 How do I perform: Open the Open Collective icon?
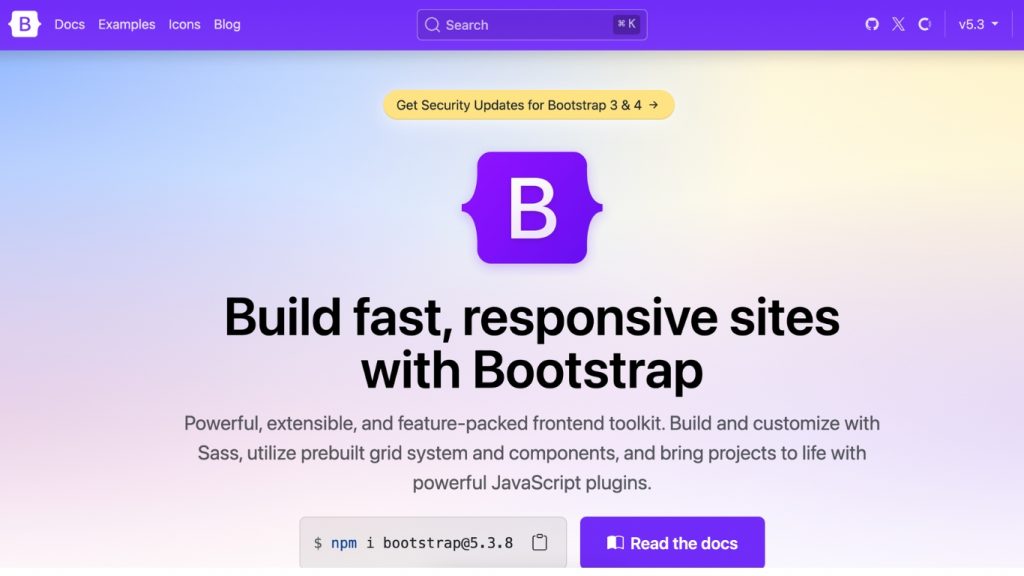(926, 24)
